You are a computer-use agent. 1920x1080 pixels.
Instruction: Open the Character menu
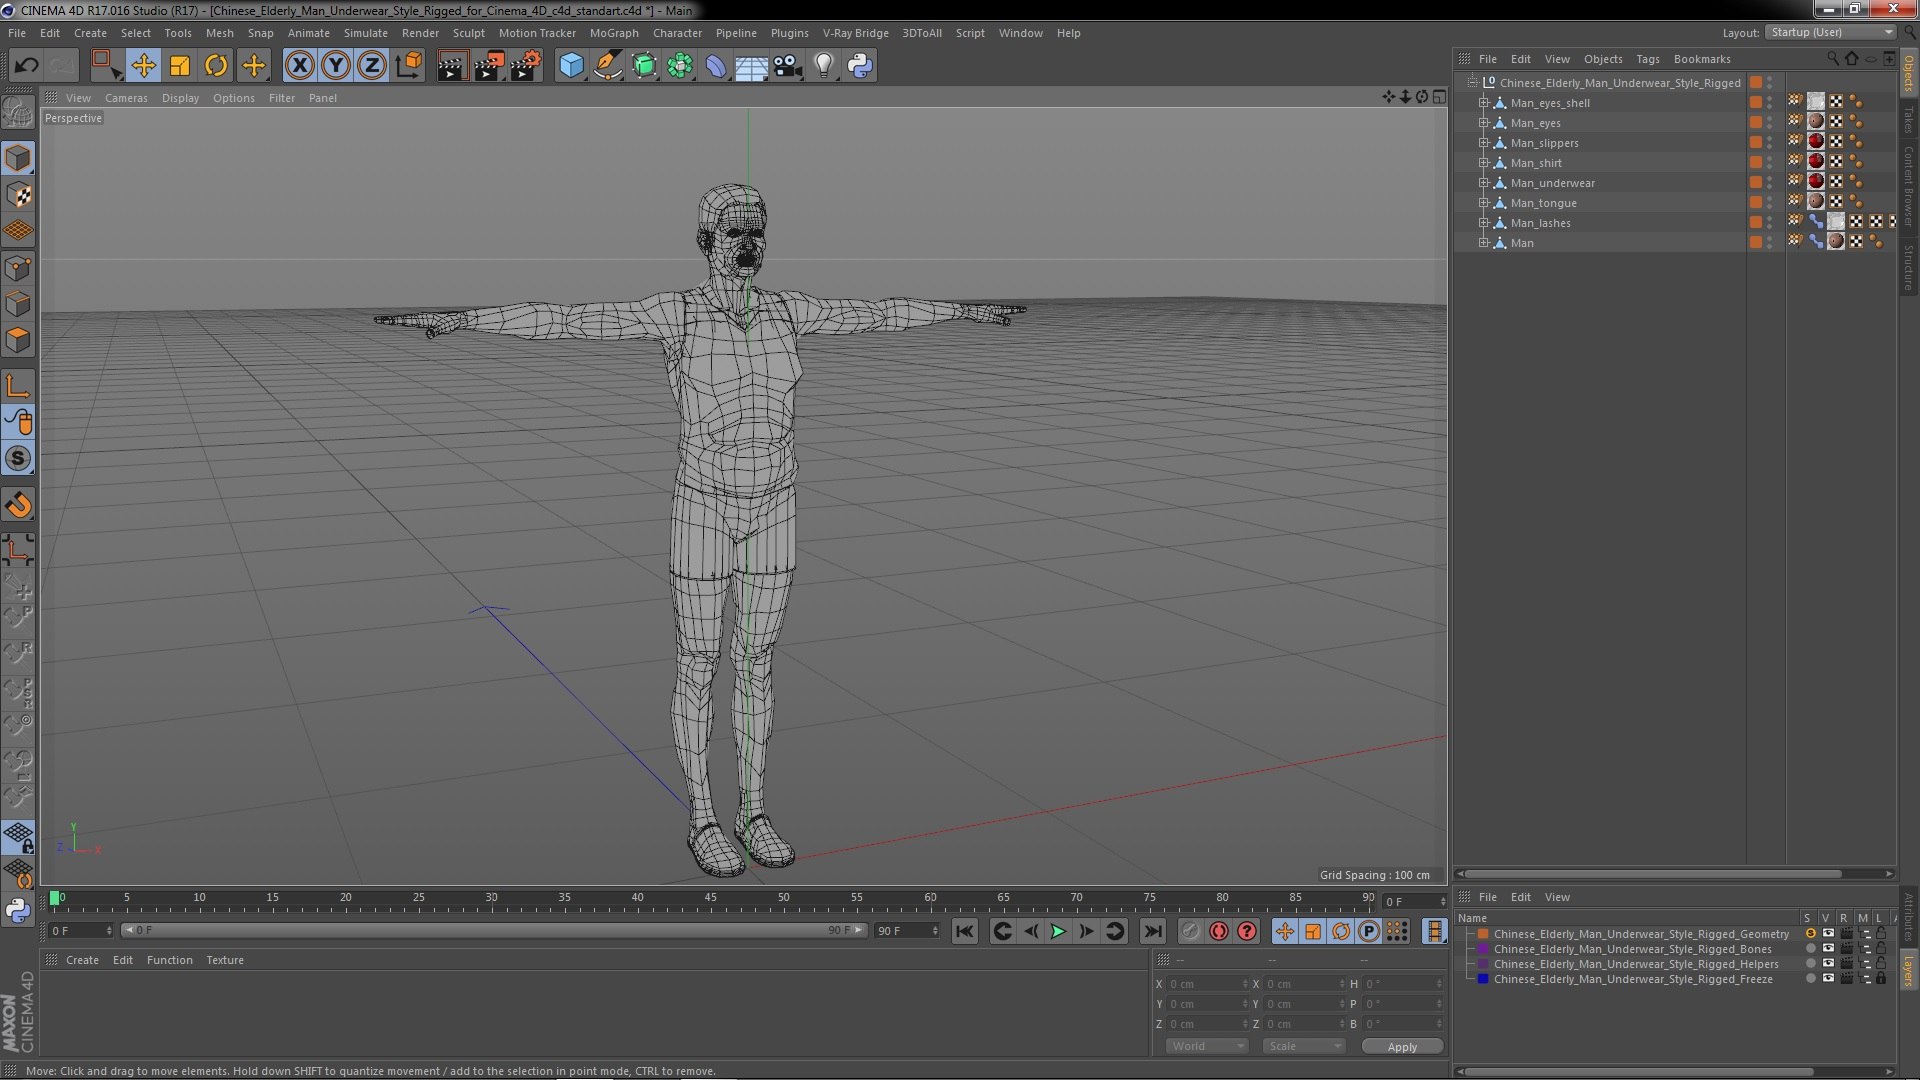[x=677, y=33]
